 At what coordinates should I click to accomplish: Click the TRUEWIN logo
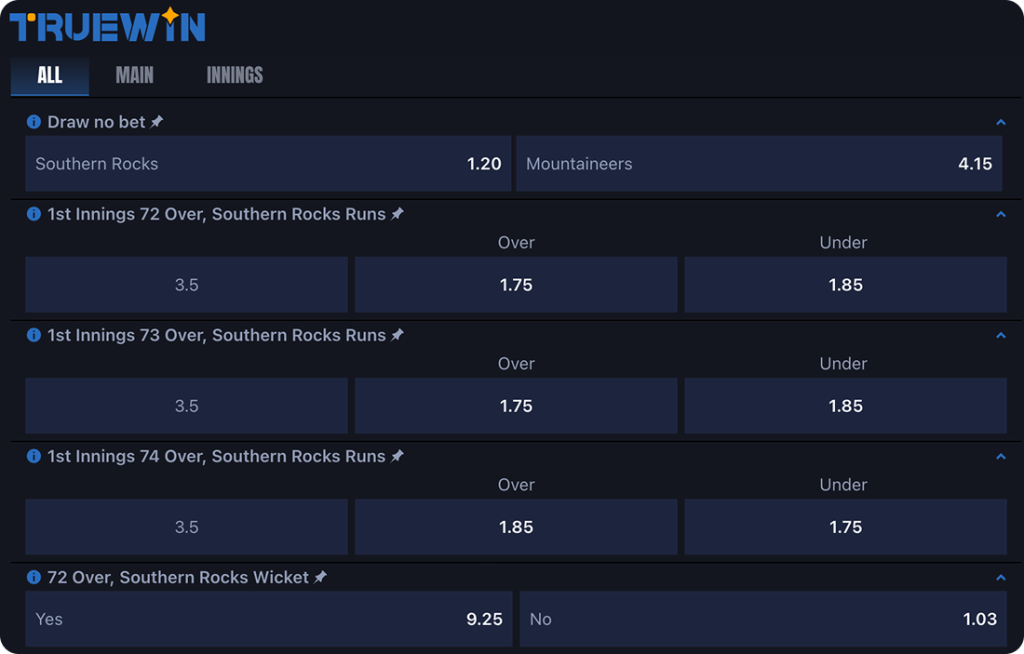click(x=108, y=25)
